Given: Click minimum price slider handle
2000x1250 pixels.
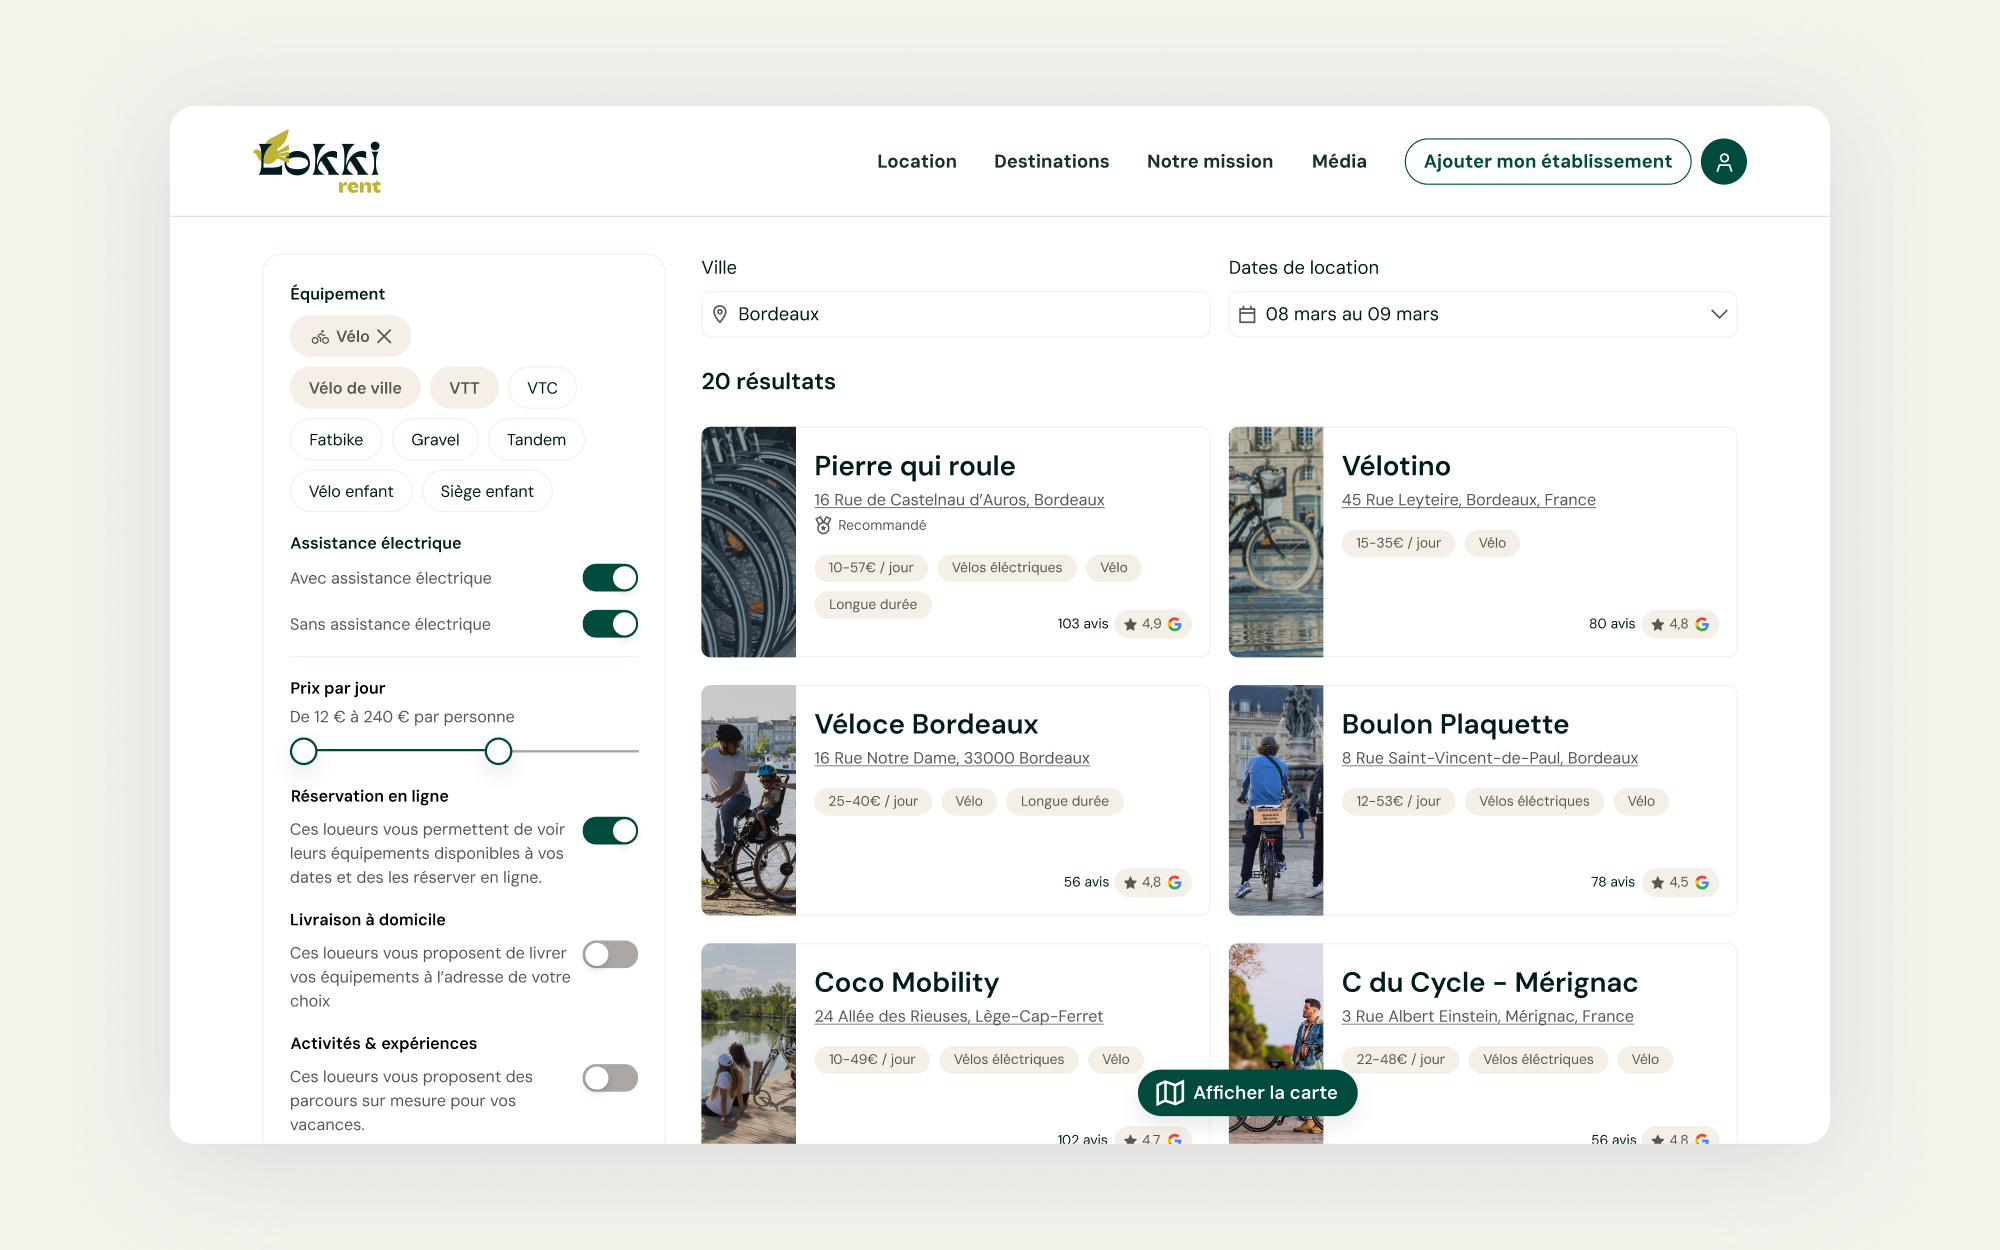Looking at the screenshot, I should [x=303, y=751].
